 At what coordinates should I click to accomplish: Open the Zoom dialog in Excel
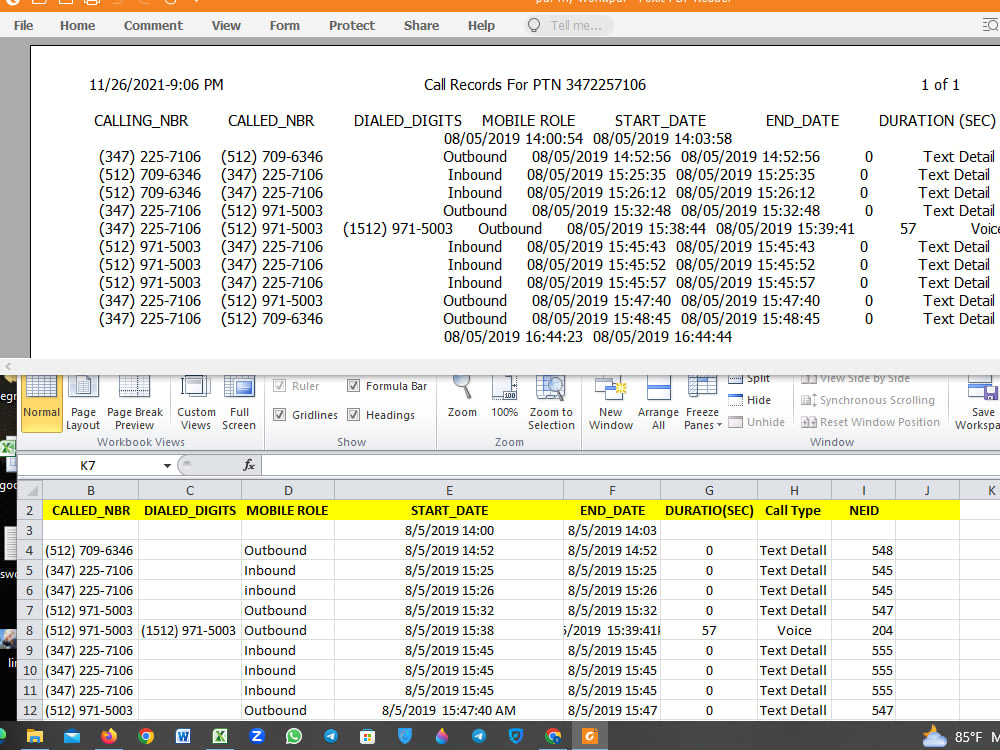point(462,398)
